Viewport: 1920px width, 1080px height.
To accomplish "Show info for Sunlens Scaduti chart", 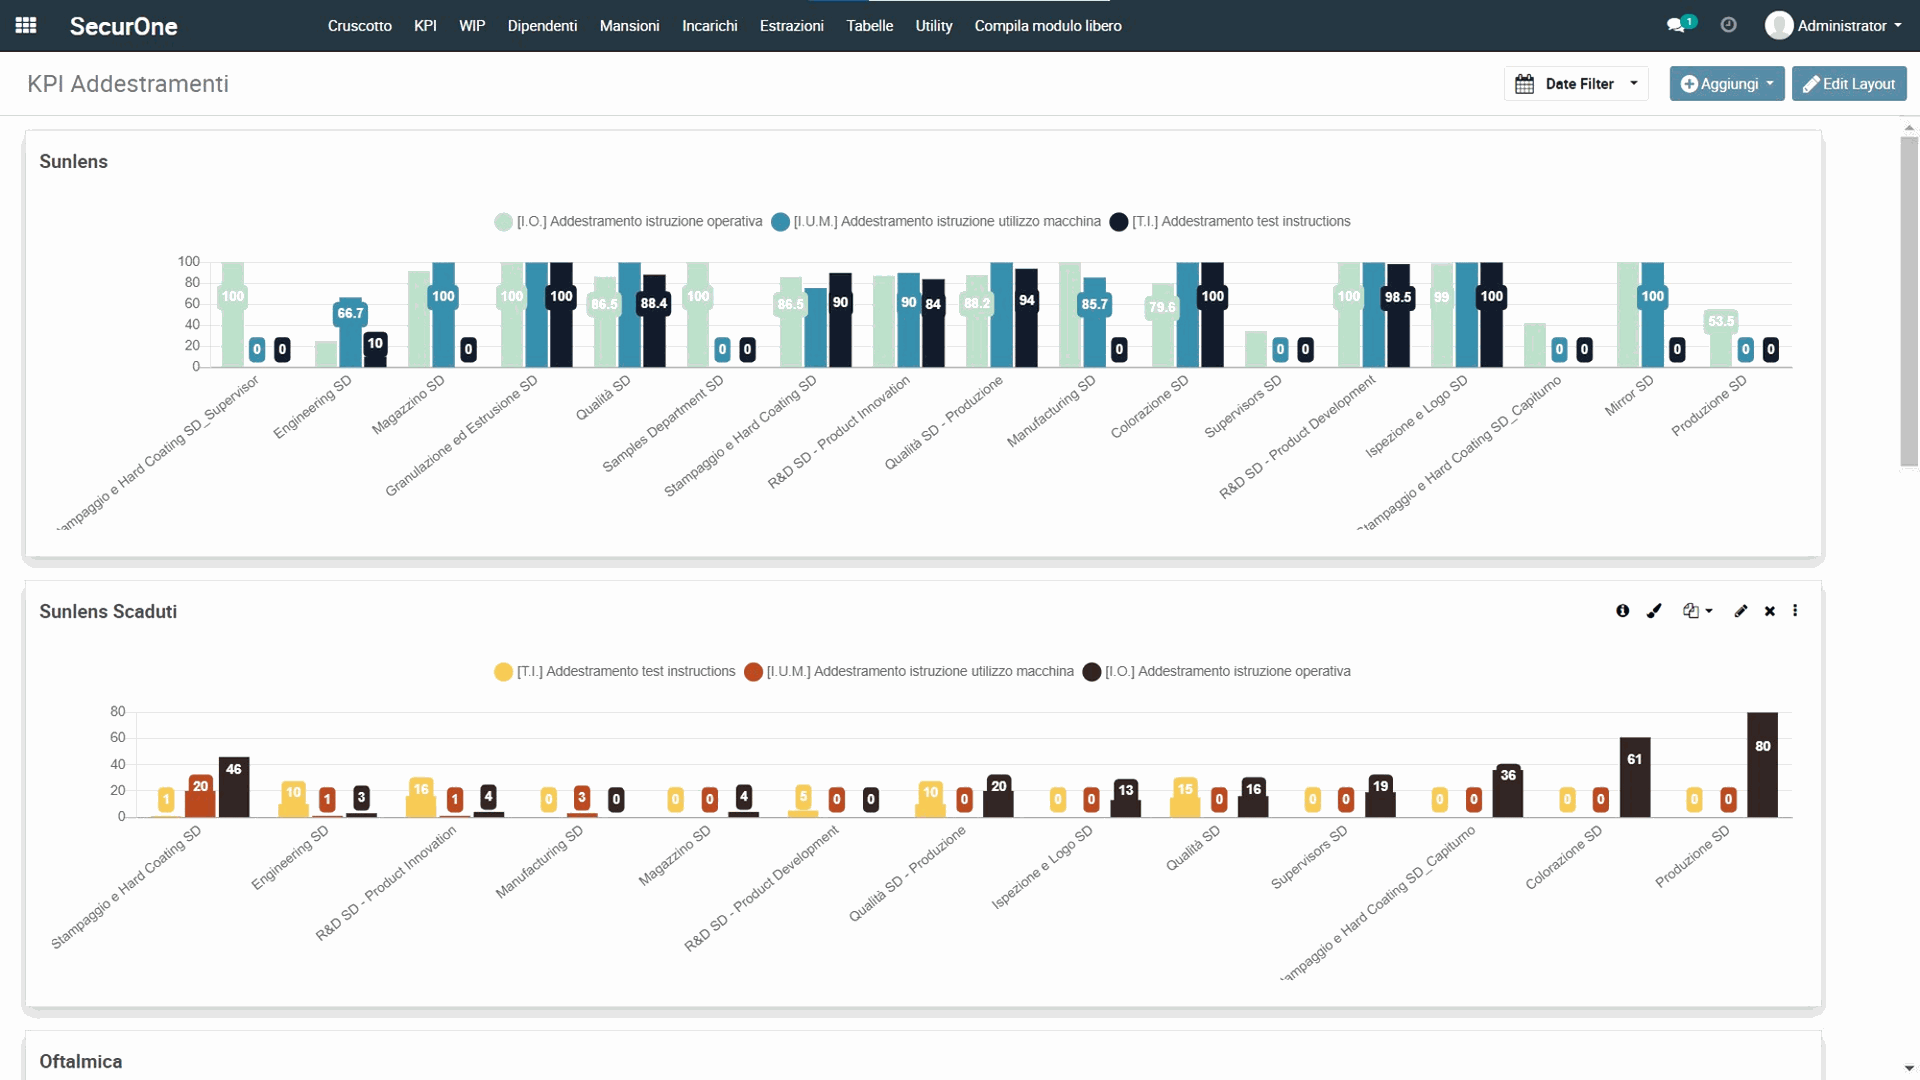I will pyautogui.click(x=1622, y=611).
